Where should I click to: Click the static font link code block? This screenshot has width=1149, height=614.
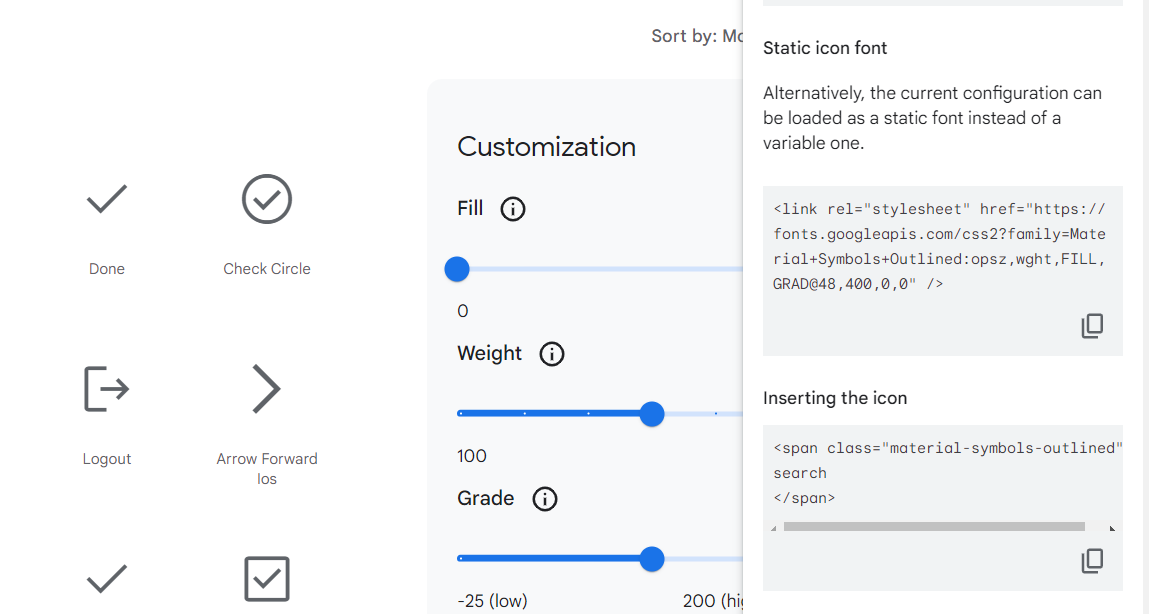pyautogui.click(x=938, y=246)
